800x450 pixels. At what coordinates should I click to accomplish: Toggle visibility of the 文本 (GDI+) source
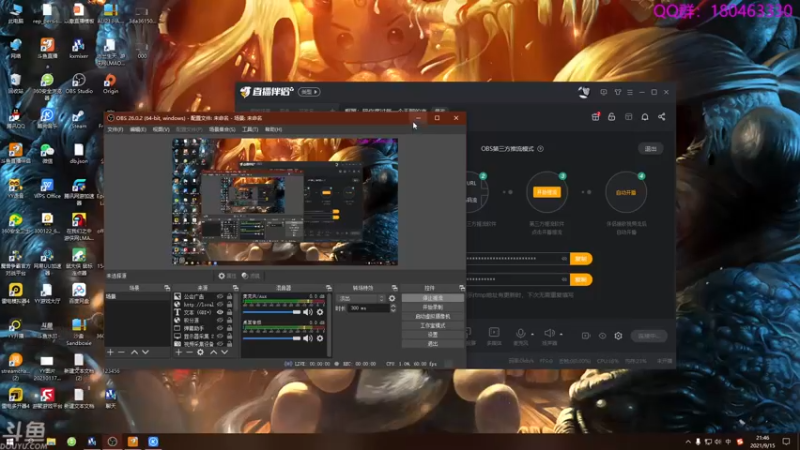(x=220, y=312)
